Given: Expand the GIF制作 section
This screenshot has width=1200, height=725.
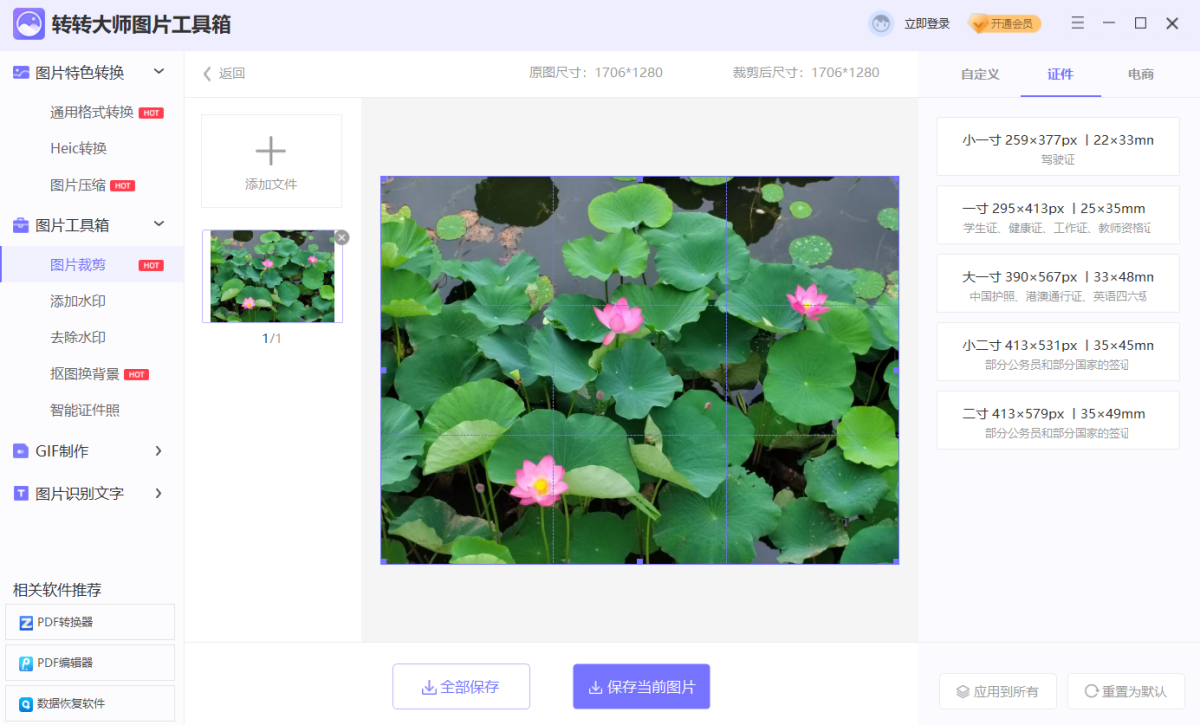Looking at the screenshot, I should point(158,451).
